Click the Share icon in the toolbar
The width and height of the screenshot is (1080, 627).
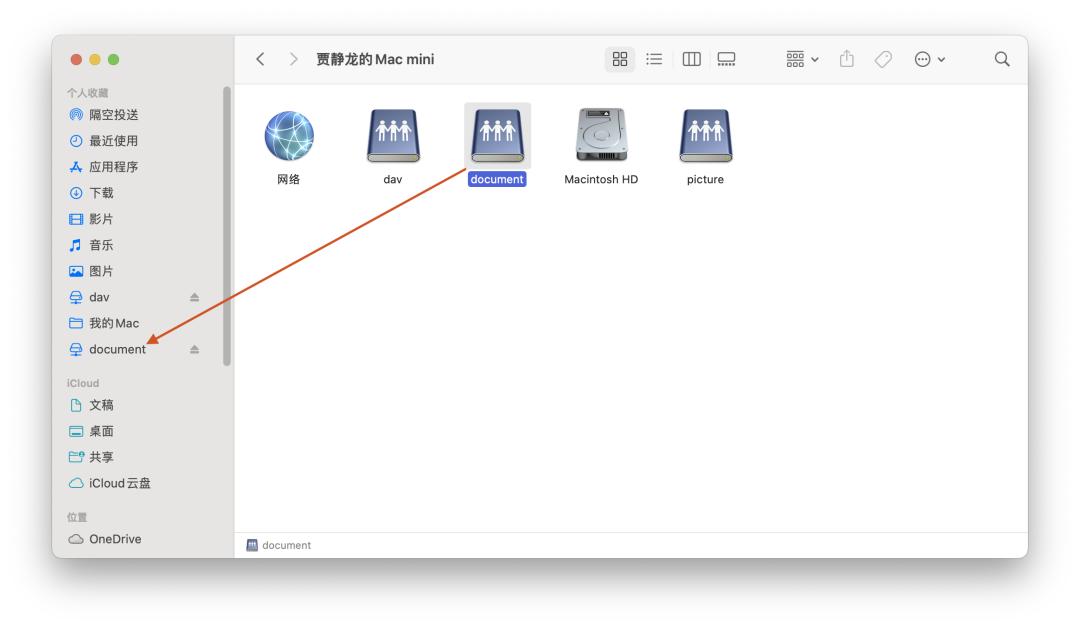[x=847, y=59]
